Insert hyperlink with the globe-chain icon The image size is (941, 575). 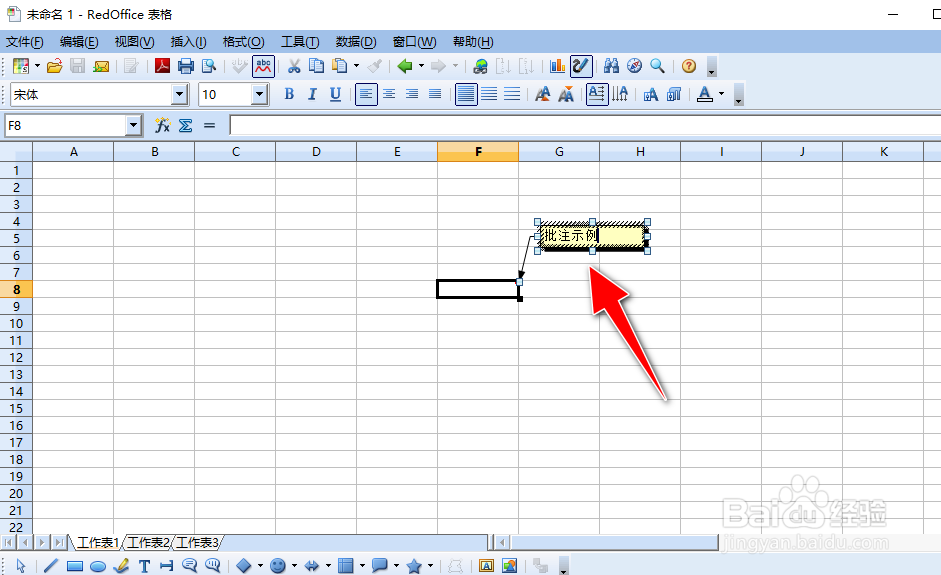(x=480, y=66)
